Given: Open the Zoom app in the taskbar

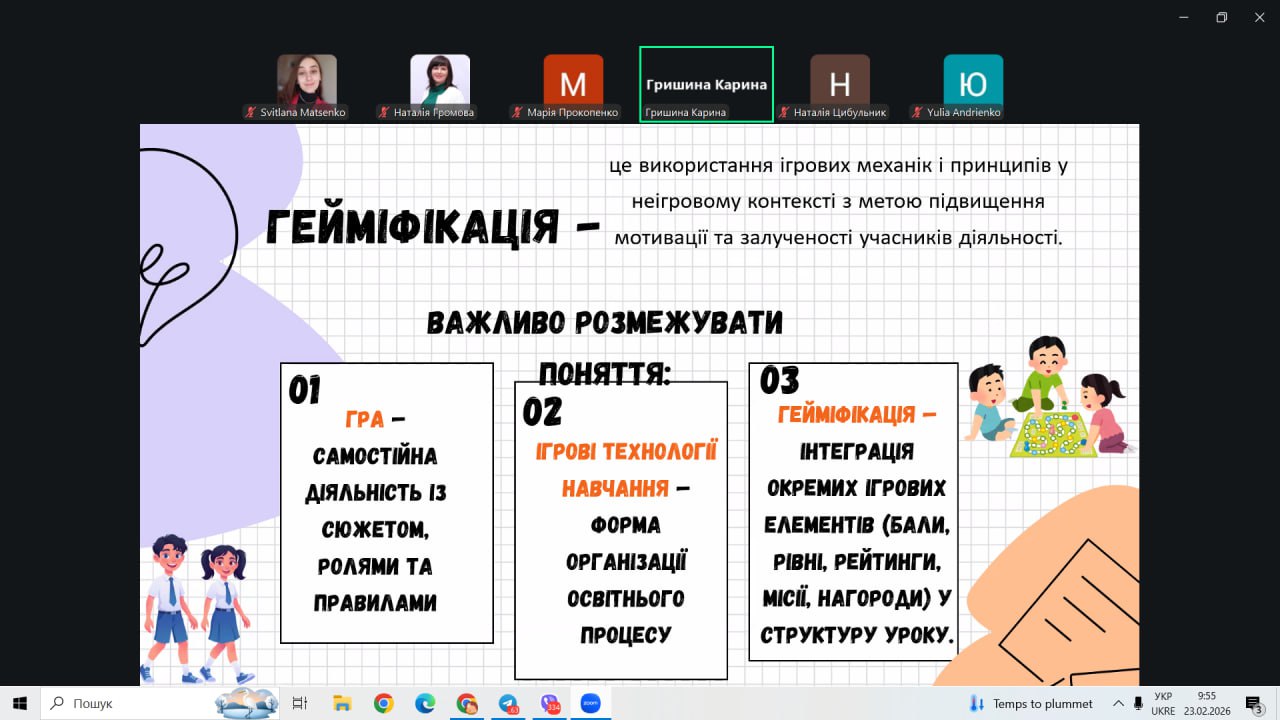Looking at the screenshot, I should coord(590,703).
